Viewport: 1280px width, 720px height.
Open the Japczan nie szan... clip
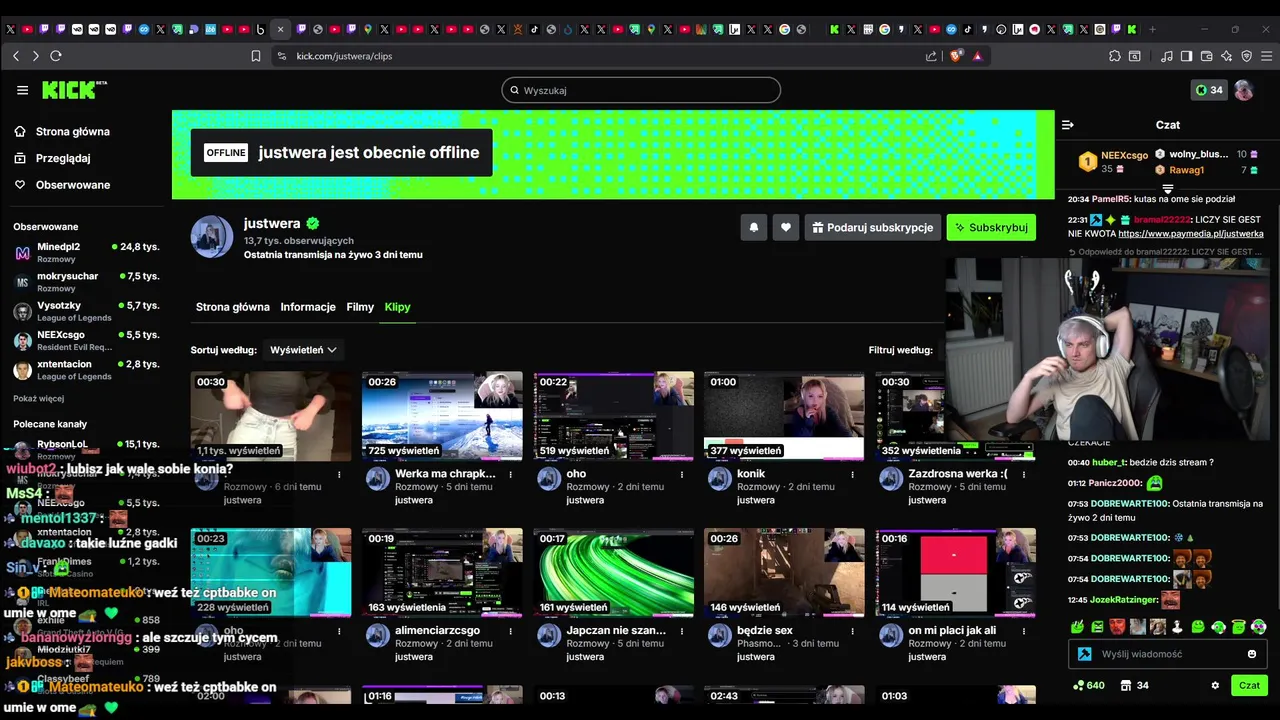click(613, 573)
